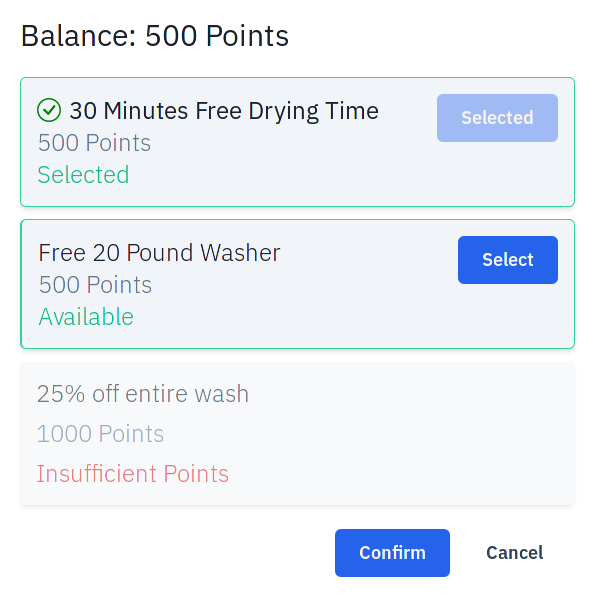Click 500 Points under Free 20 Pound Washer
The height and width of the screenshot is (600, 600).
coord(95,285)
